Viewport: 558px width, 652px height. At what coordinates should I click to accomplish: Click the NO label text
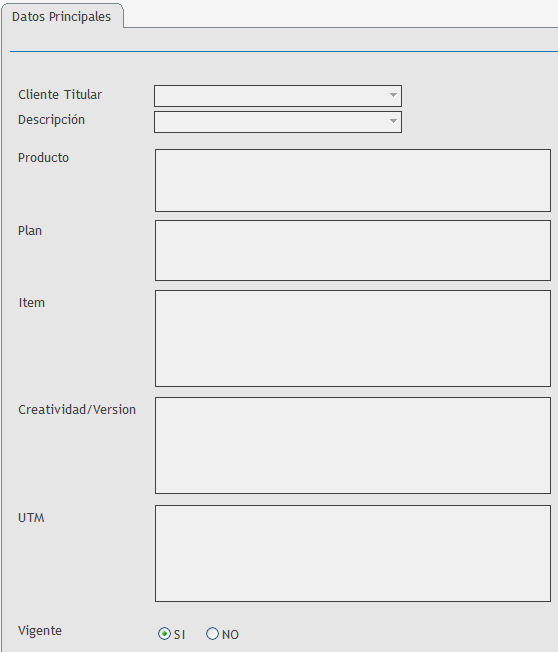(230, 635)
